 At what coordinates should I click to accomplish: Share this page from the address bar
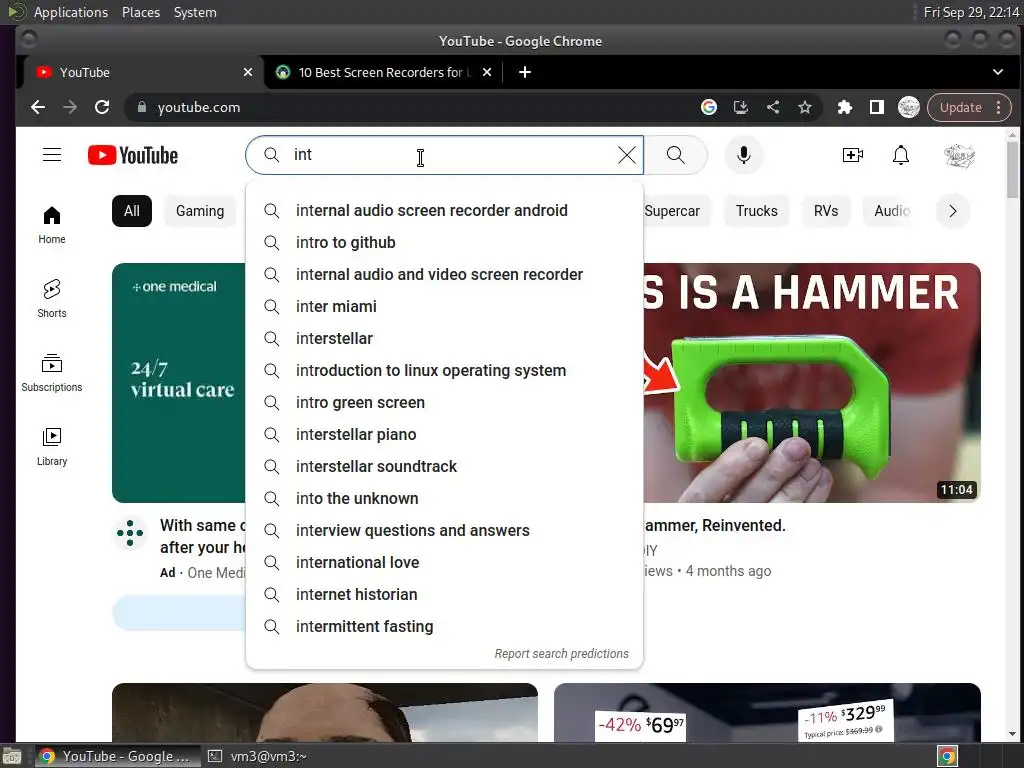773,107
